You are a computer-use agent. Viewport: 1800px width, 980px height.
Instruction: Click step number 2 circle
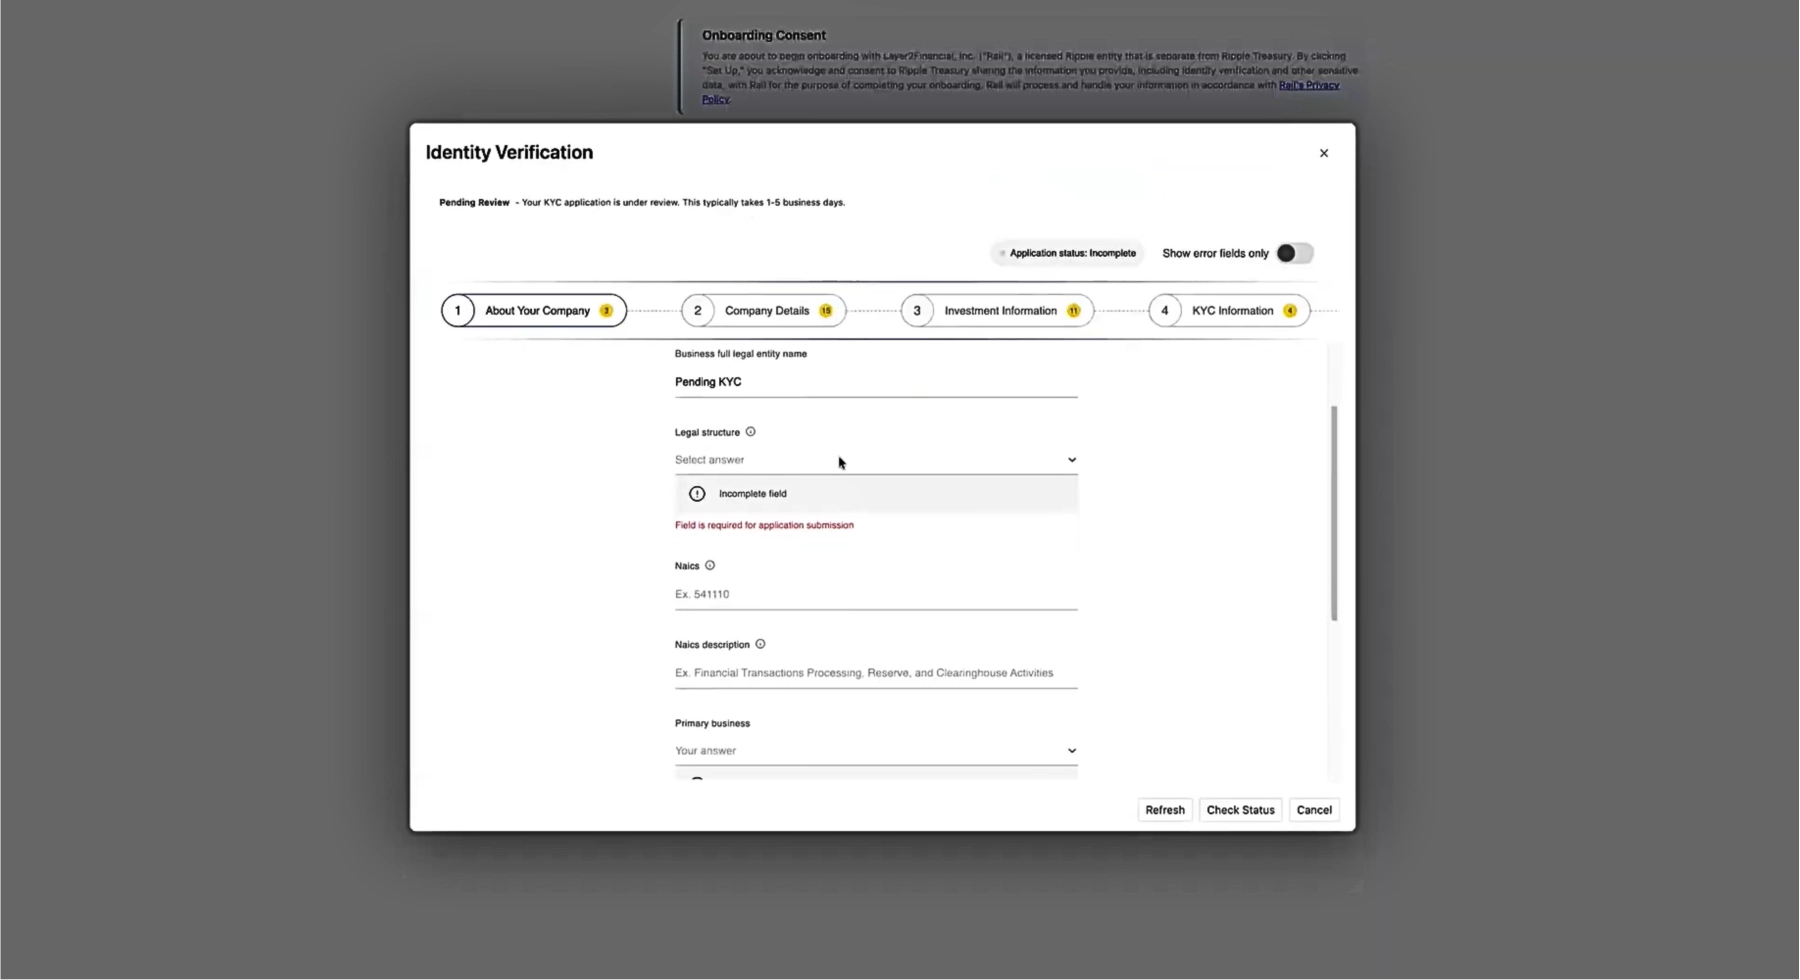698,310
